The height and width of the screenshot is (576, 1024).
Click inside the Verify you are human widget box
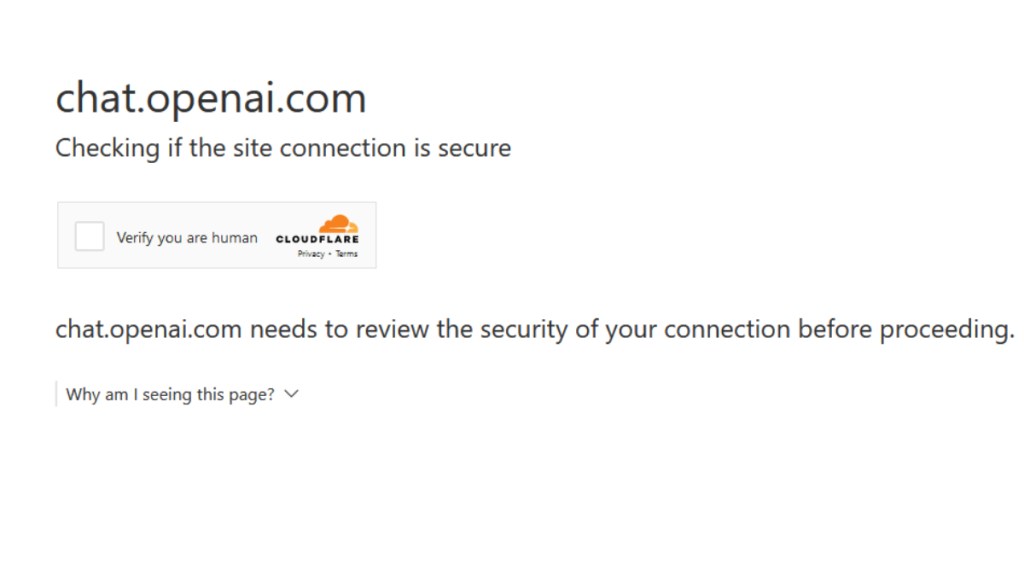(x=217, y=235)
